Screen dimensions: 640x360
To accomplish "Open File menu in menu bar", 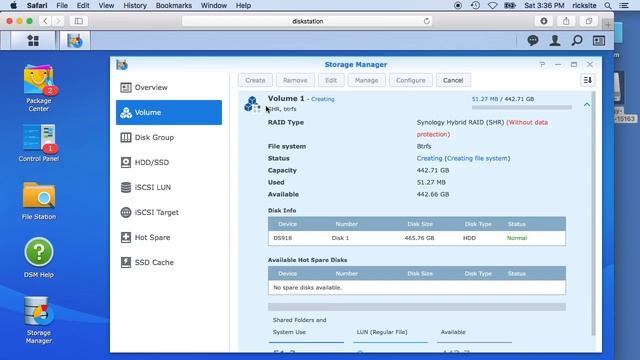I will tap(62, 5).
